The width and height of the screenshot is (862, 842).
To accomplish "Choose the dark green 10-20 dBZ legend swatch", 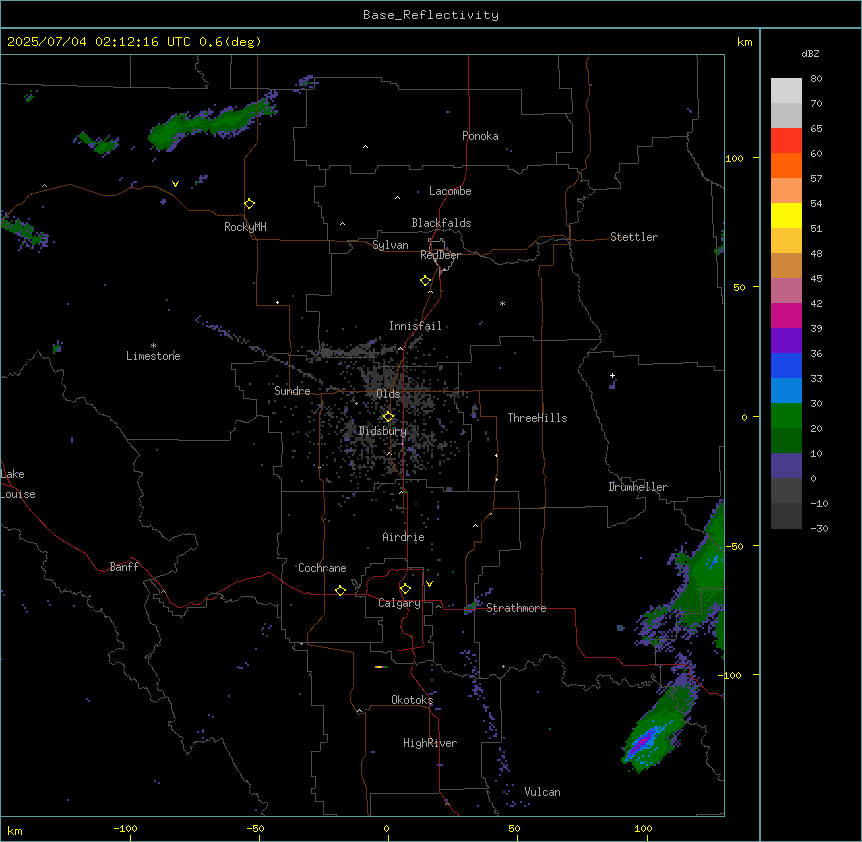I will tap(786, 440).
